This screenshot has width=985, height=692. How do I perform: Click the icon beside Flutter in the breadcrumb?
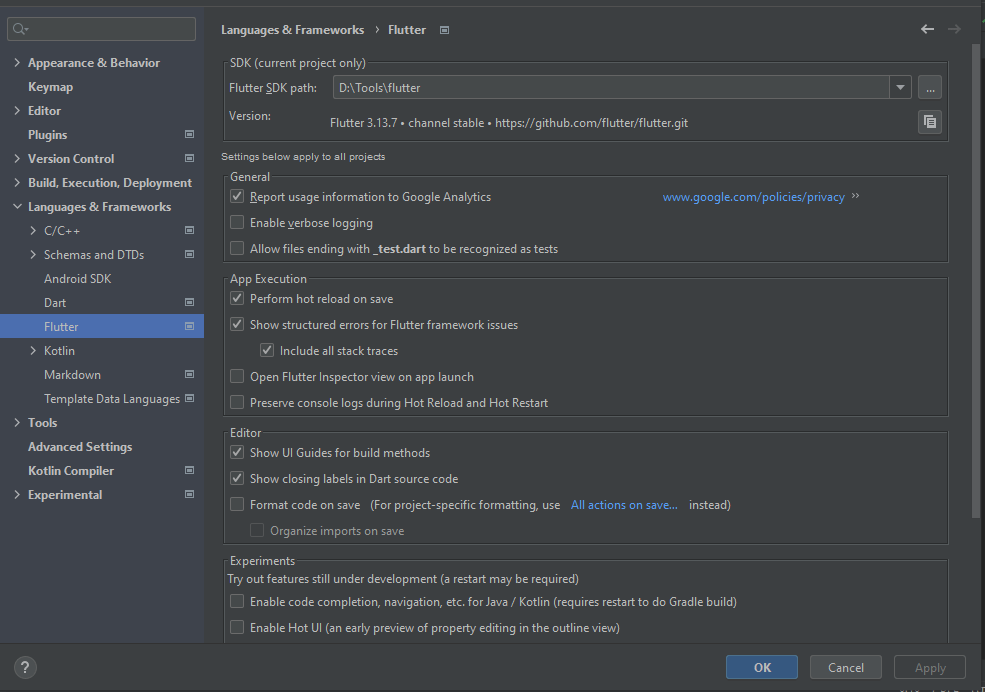[442, 29]
